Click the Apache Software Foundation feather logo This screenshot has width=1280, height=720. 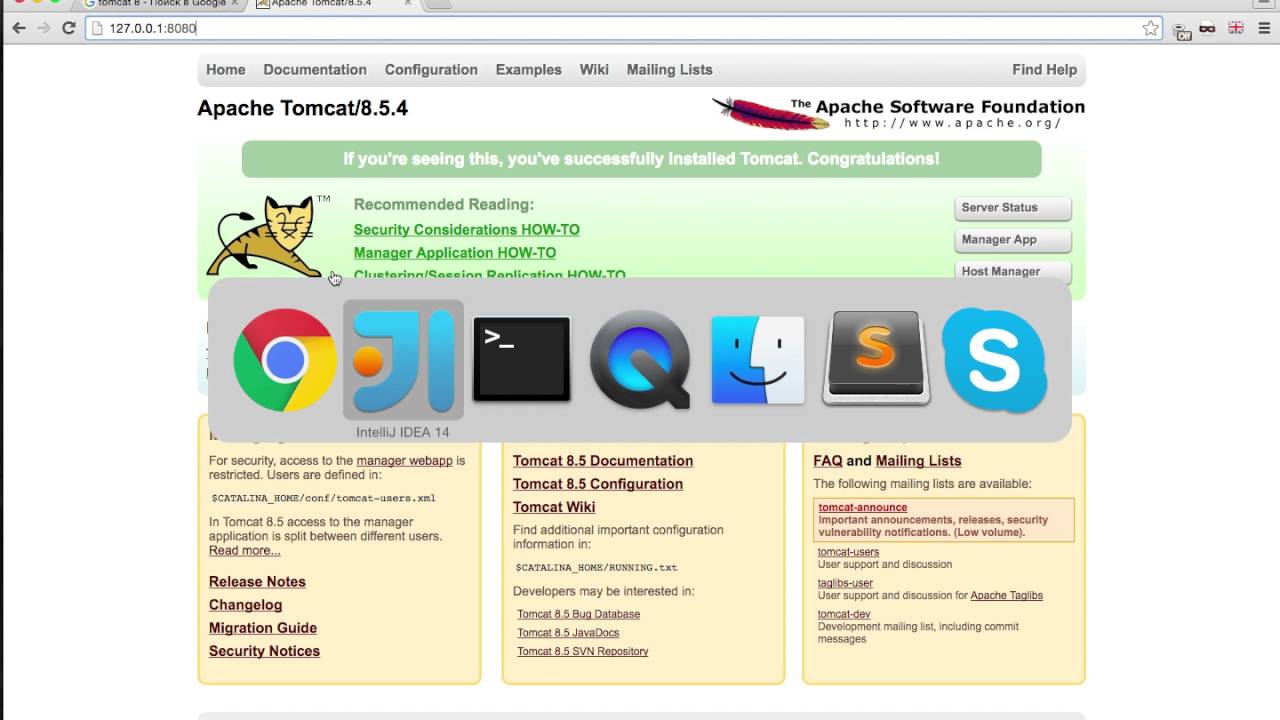(x=771, y=113)
